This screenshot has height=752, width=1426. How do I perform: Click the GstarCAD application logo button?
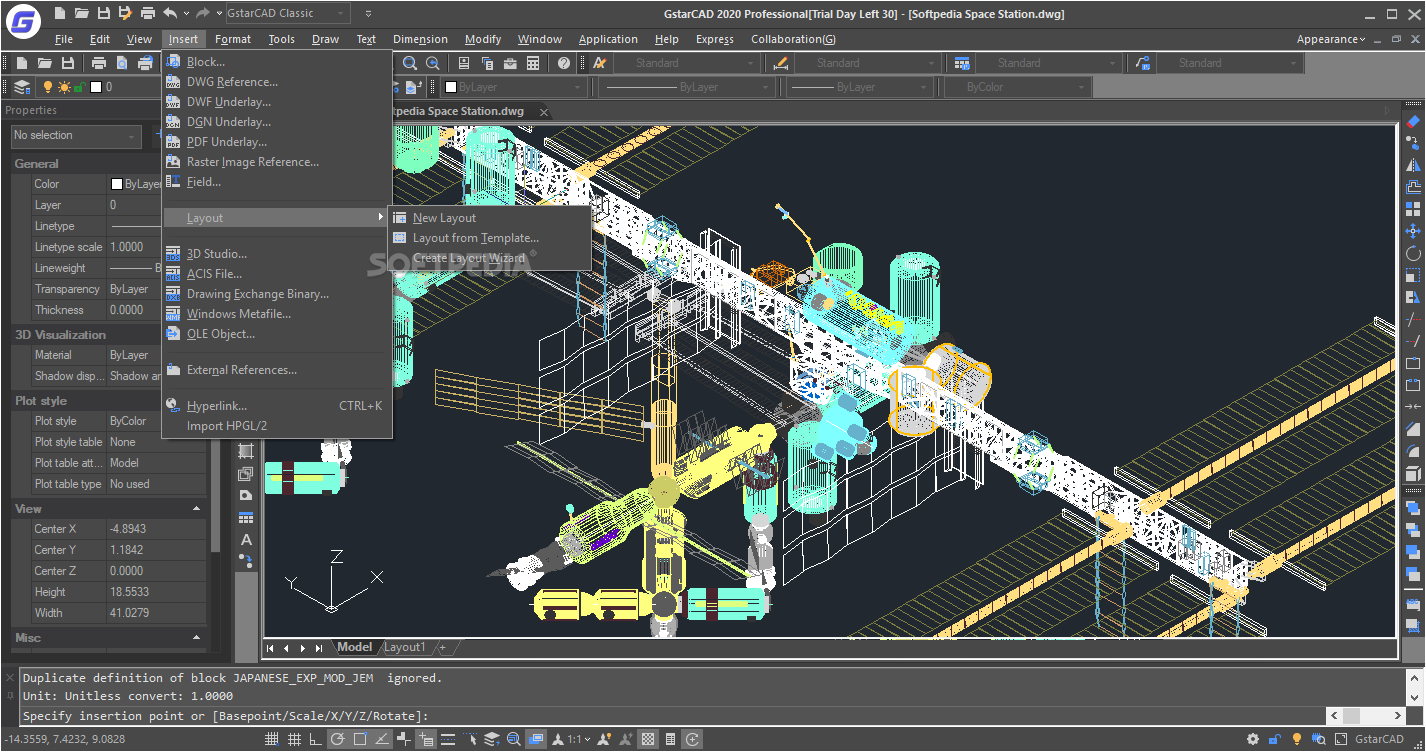pos(22,20)
